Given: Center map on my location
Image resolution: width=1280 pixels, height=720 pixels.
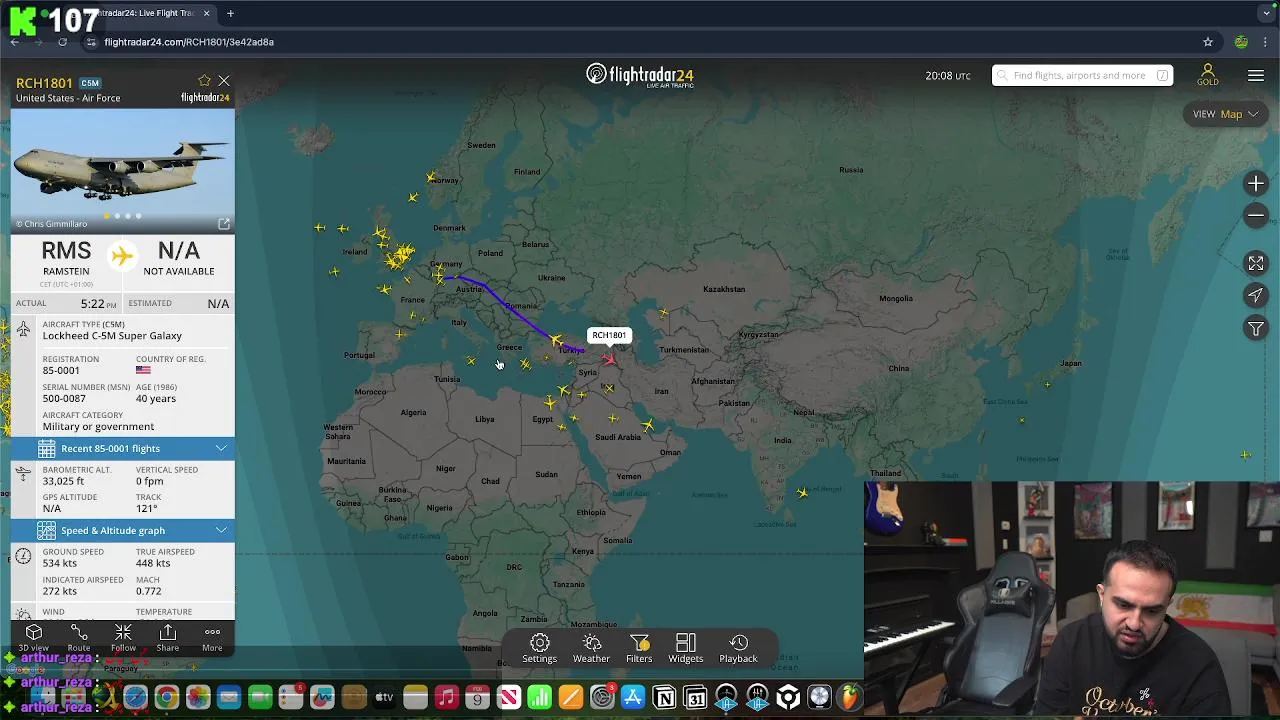Looking at the screenshot, I should point(1256,295).
